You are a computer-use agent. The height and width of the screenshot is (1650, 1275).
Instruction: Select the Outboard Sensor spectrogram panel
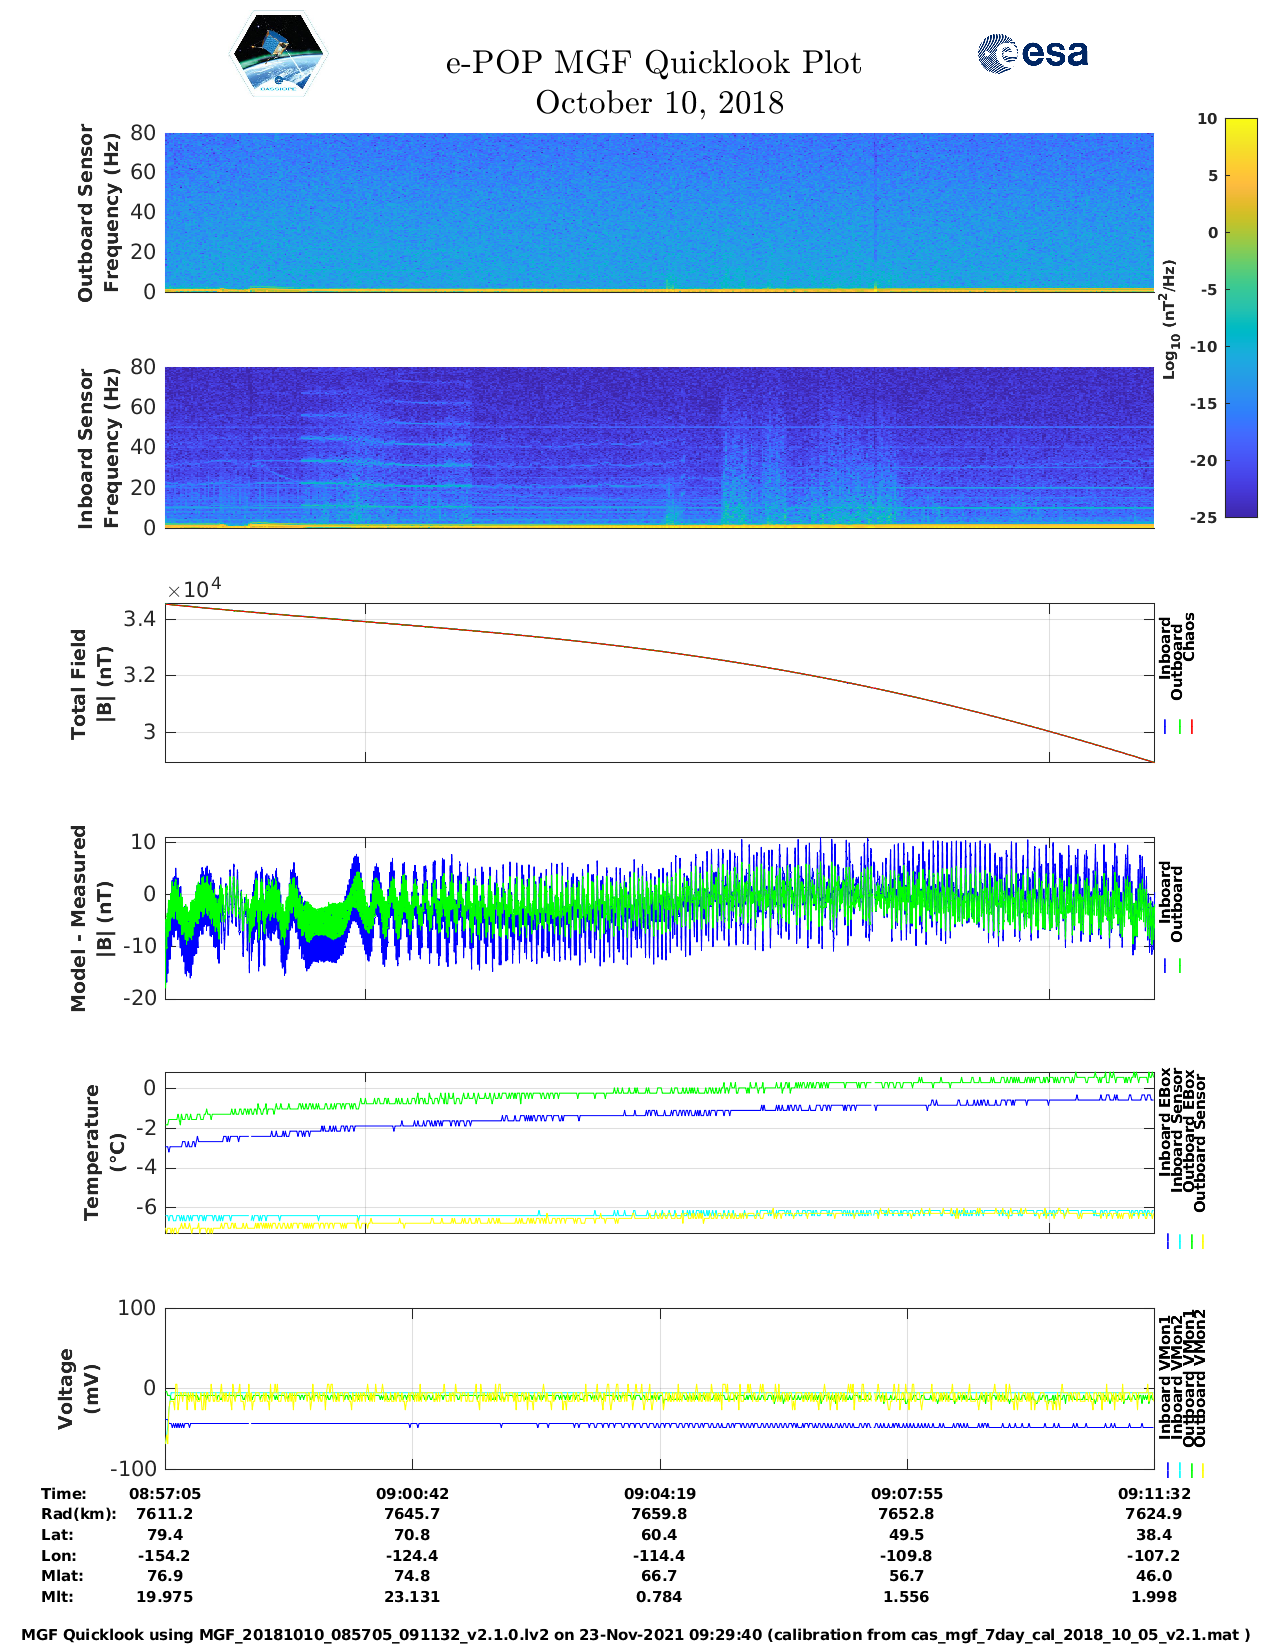click(x=659, y=212)
